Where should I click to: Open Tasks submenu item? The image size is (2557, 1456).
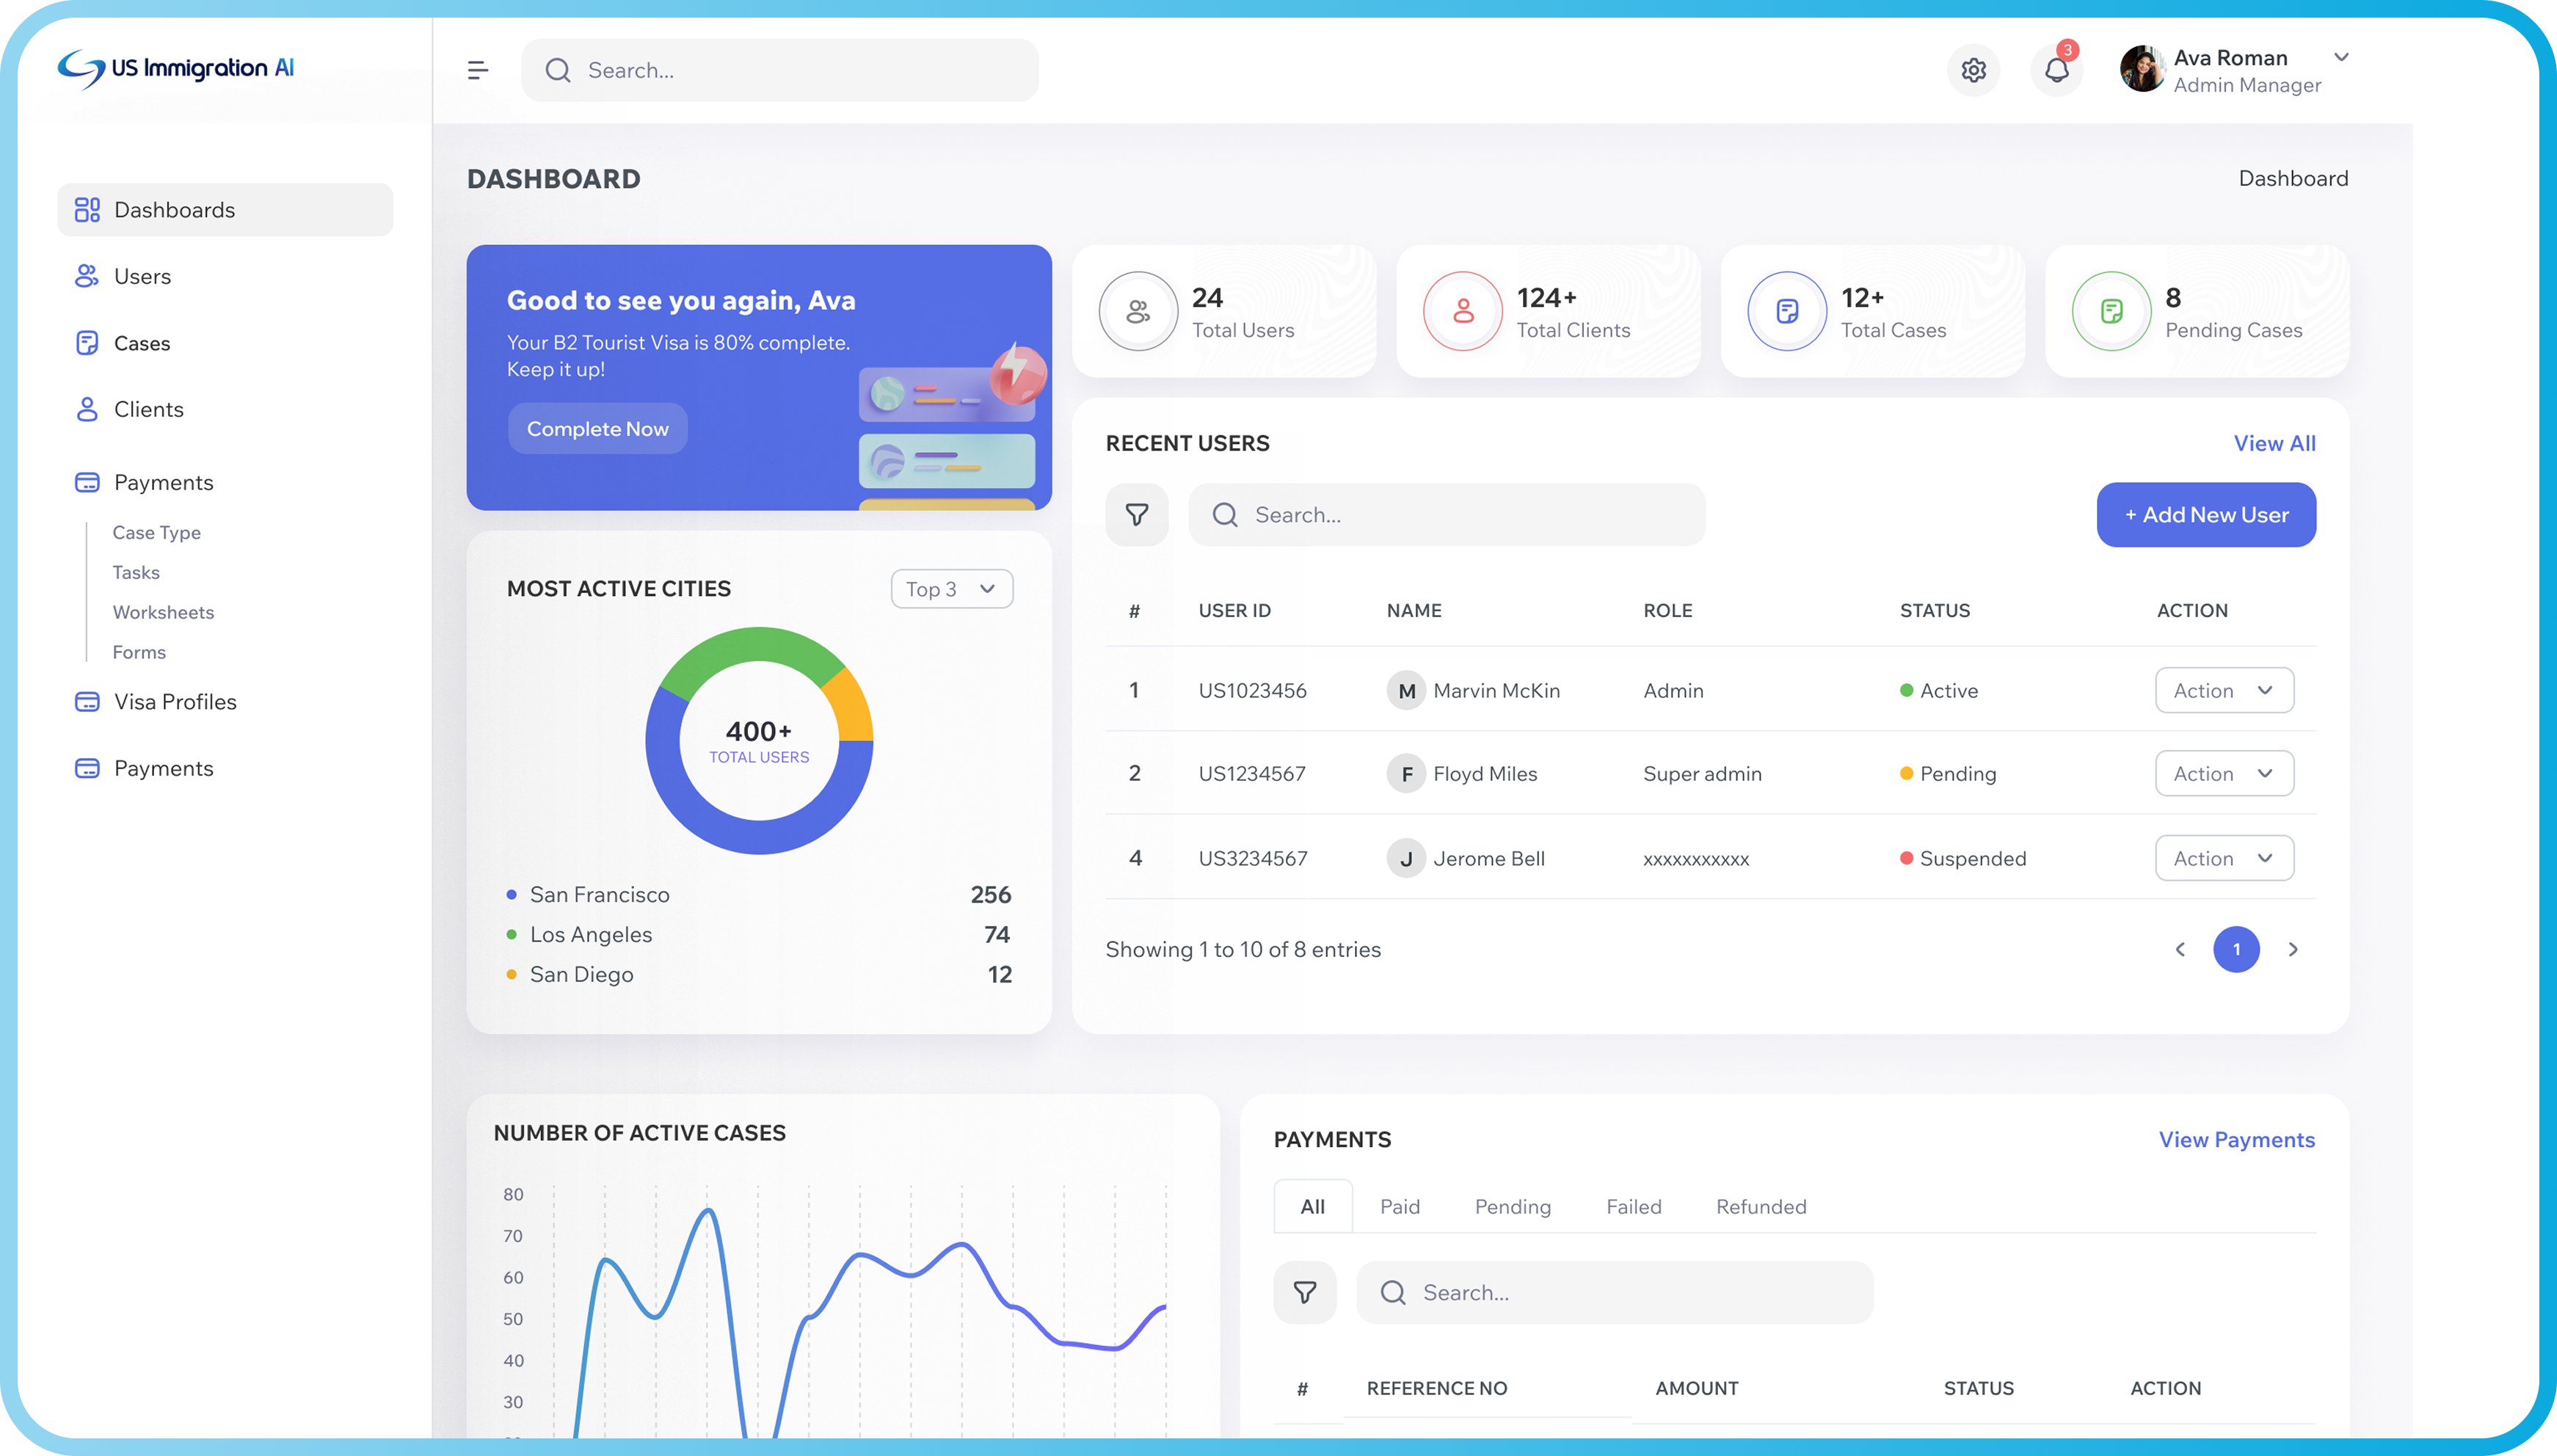point(136,572)
